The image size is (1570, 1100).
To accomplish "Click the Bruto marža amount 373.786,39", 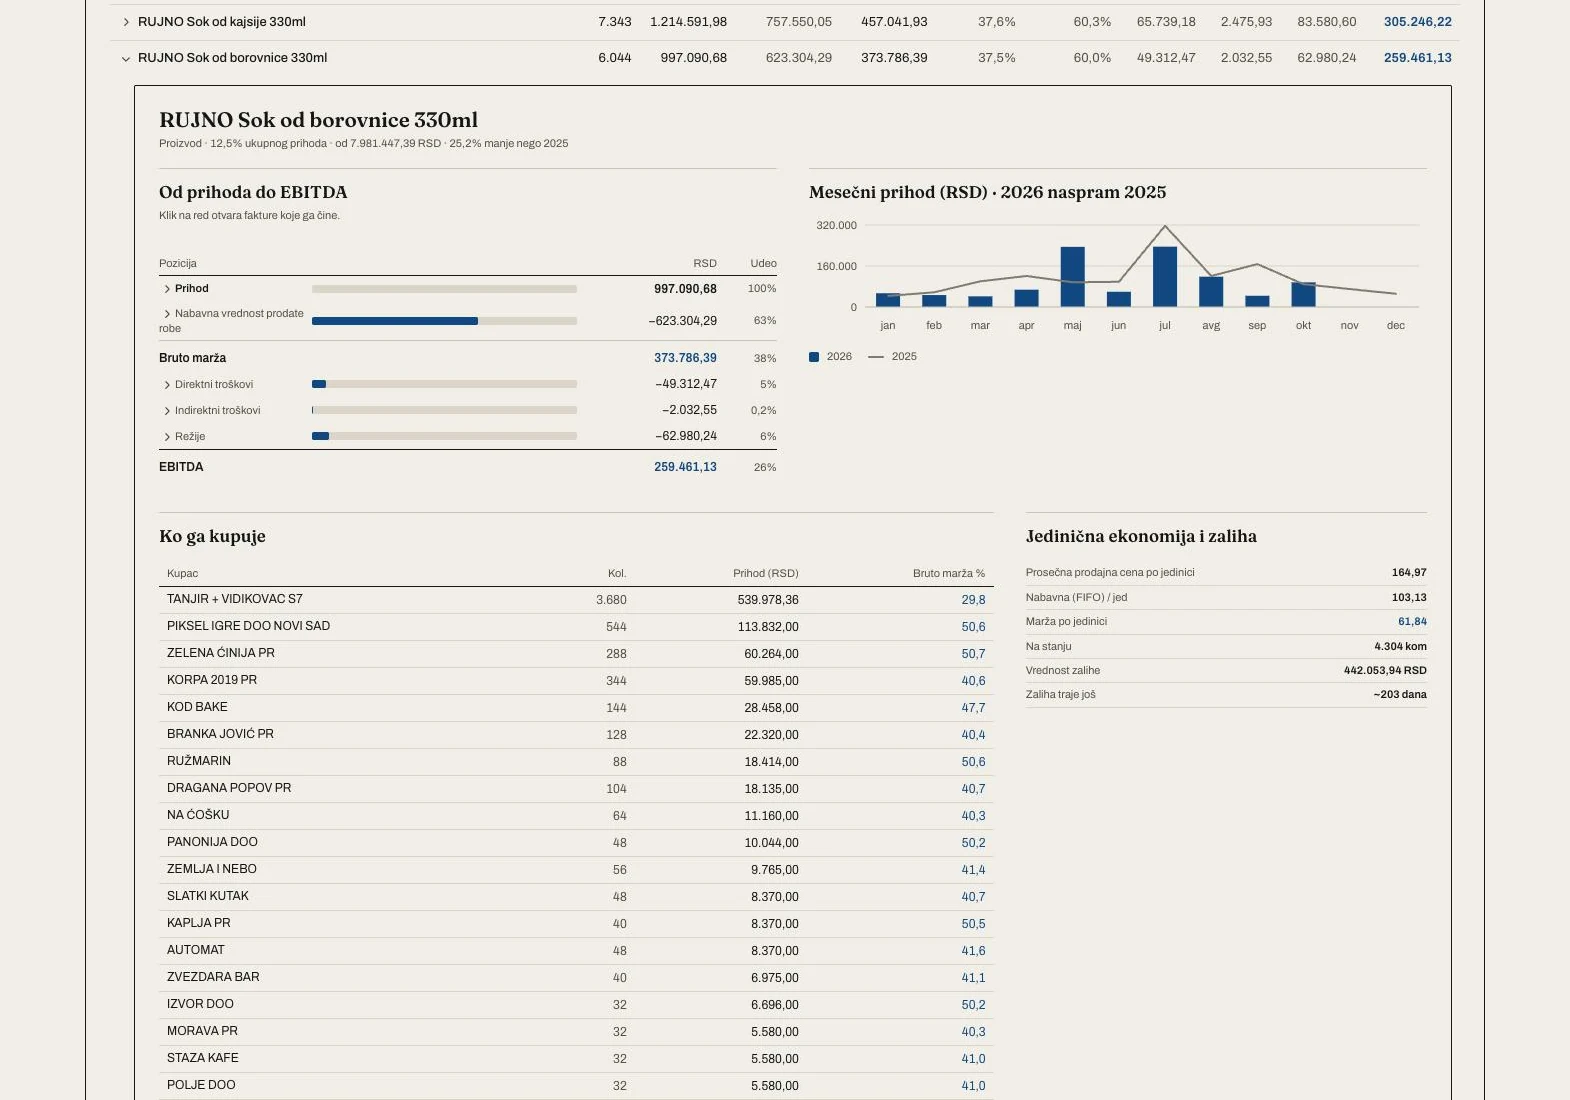I will [685, 358].
